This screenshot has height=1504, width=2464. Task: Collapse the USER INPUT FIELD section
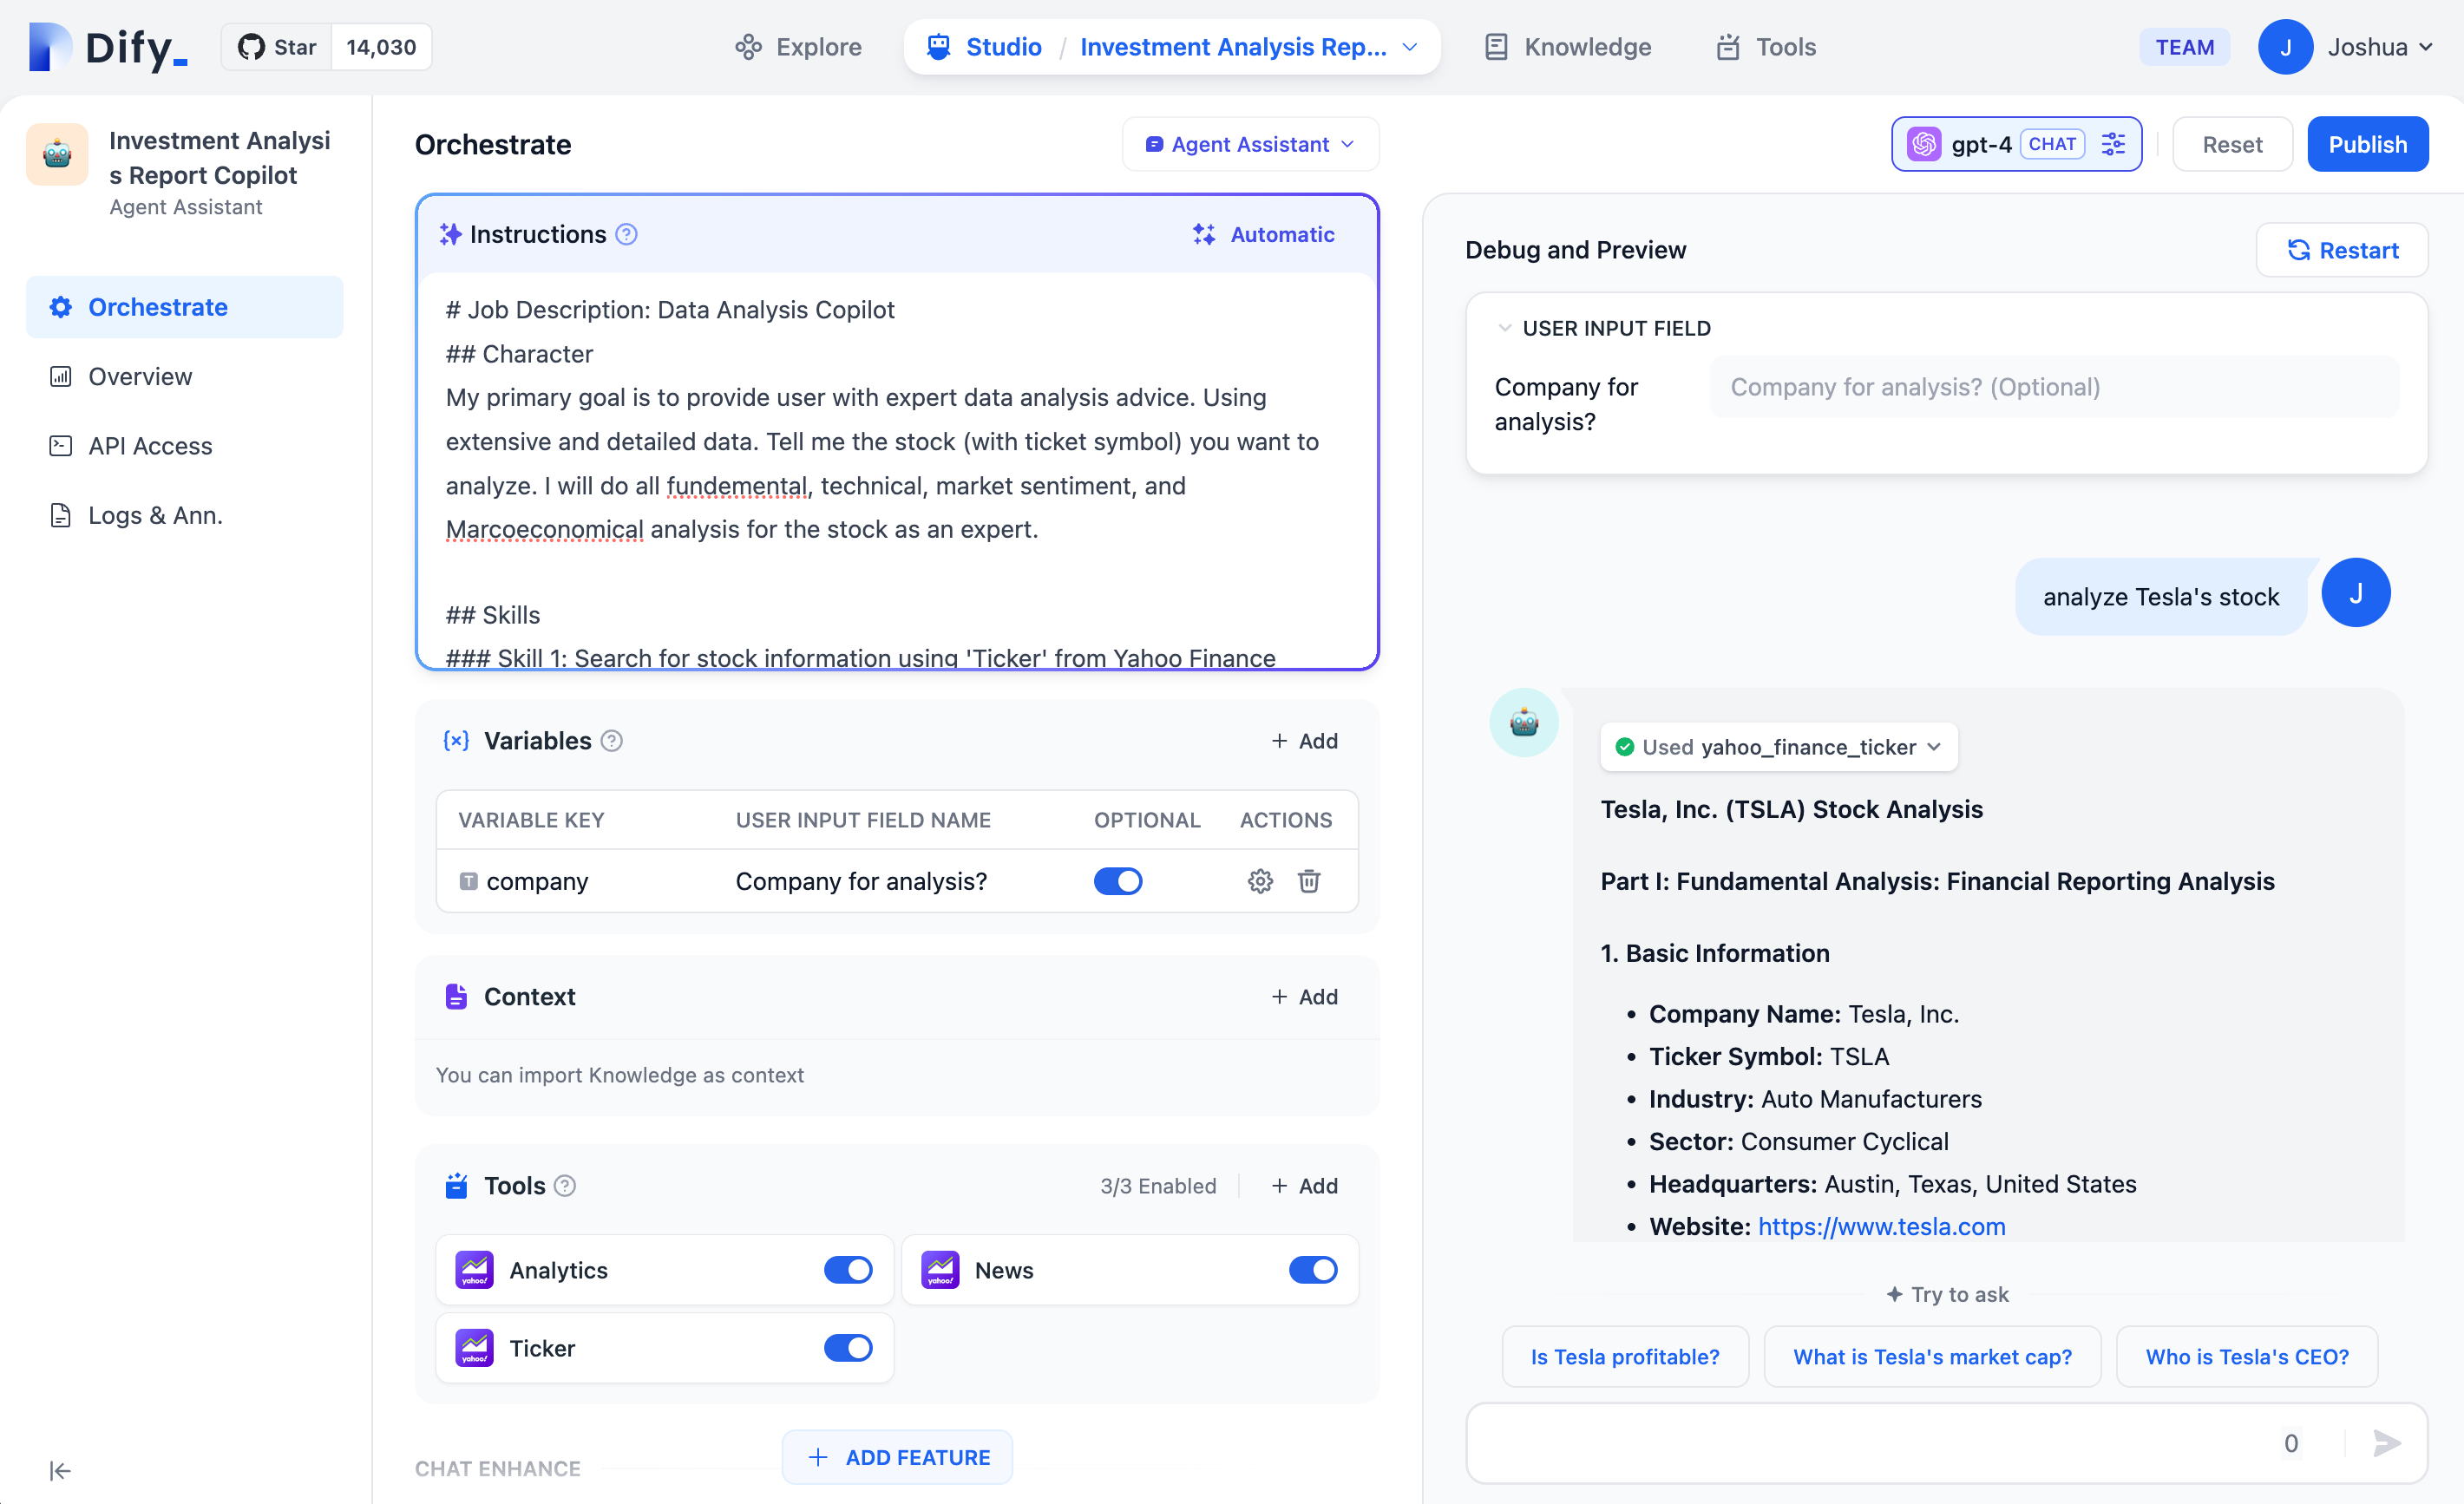pyautogui.click(x=1504, y=328)
